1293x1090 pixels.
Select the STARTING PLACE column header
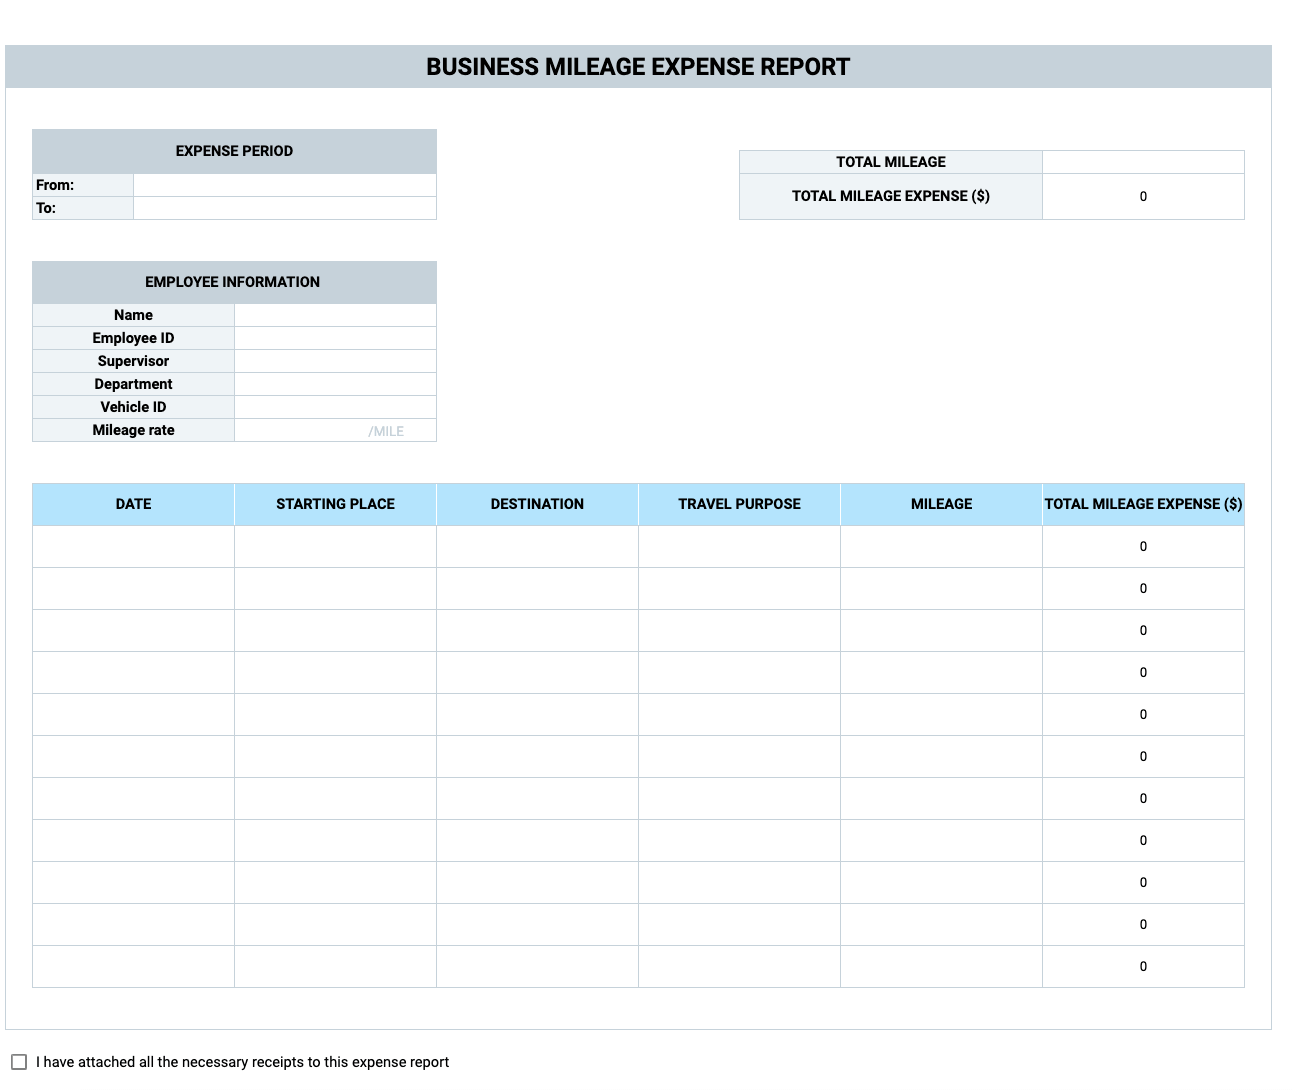[334, 503]
